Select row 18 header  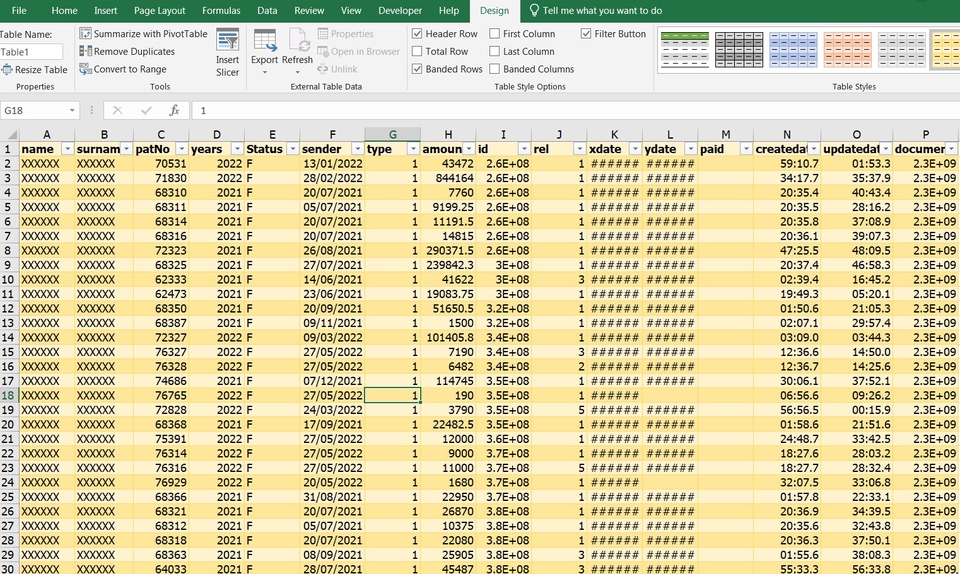tap(9, 395)
